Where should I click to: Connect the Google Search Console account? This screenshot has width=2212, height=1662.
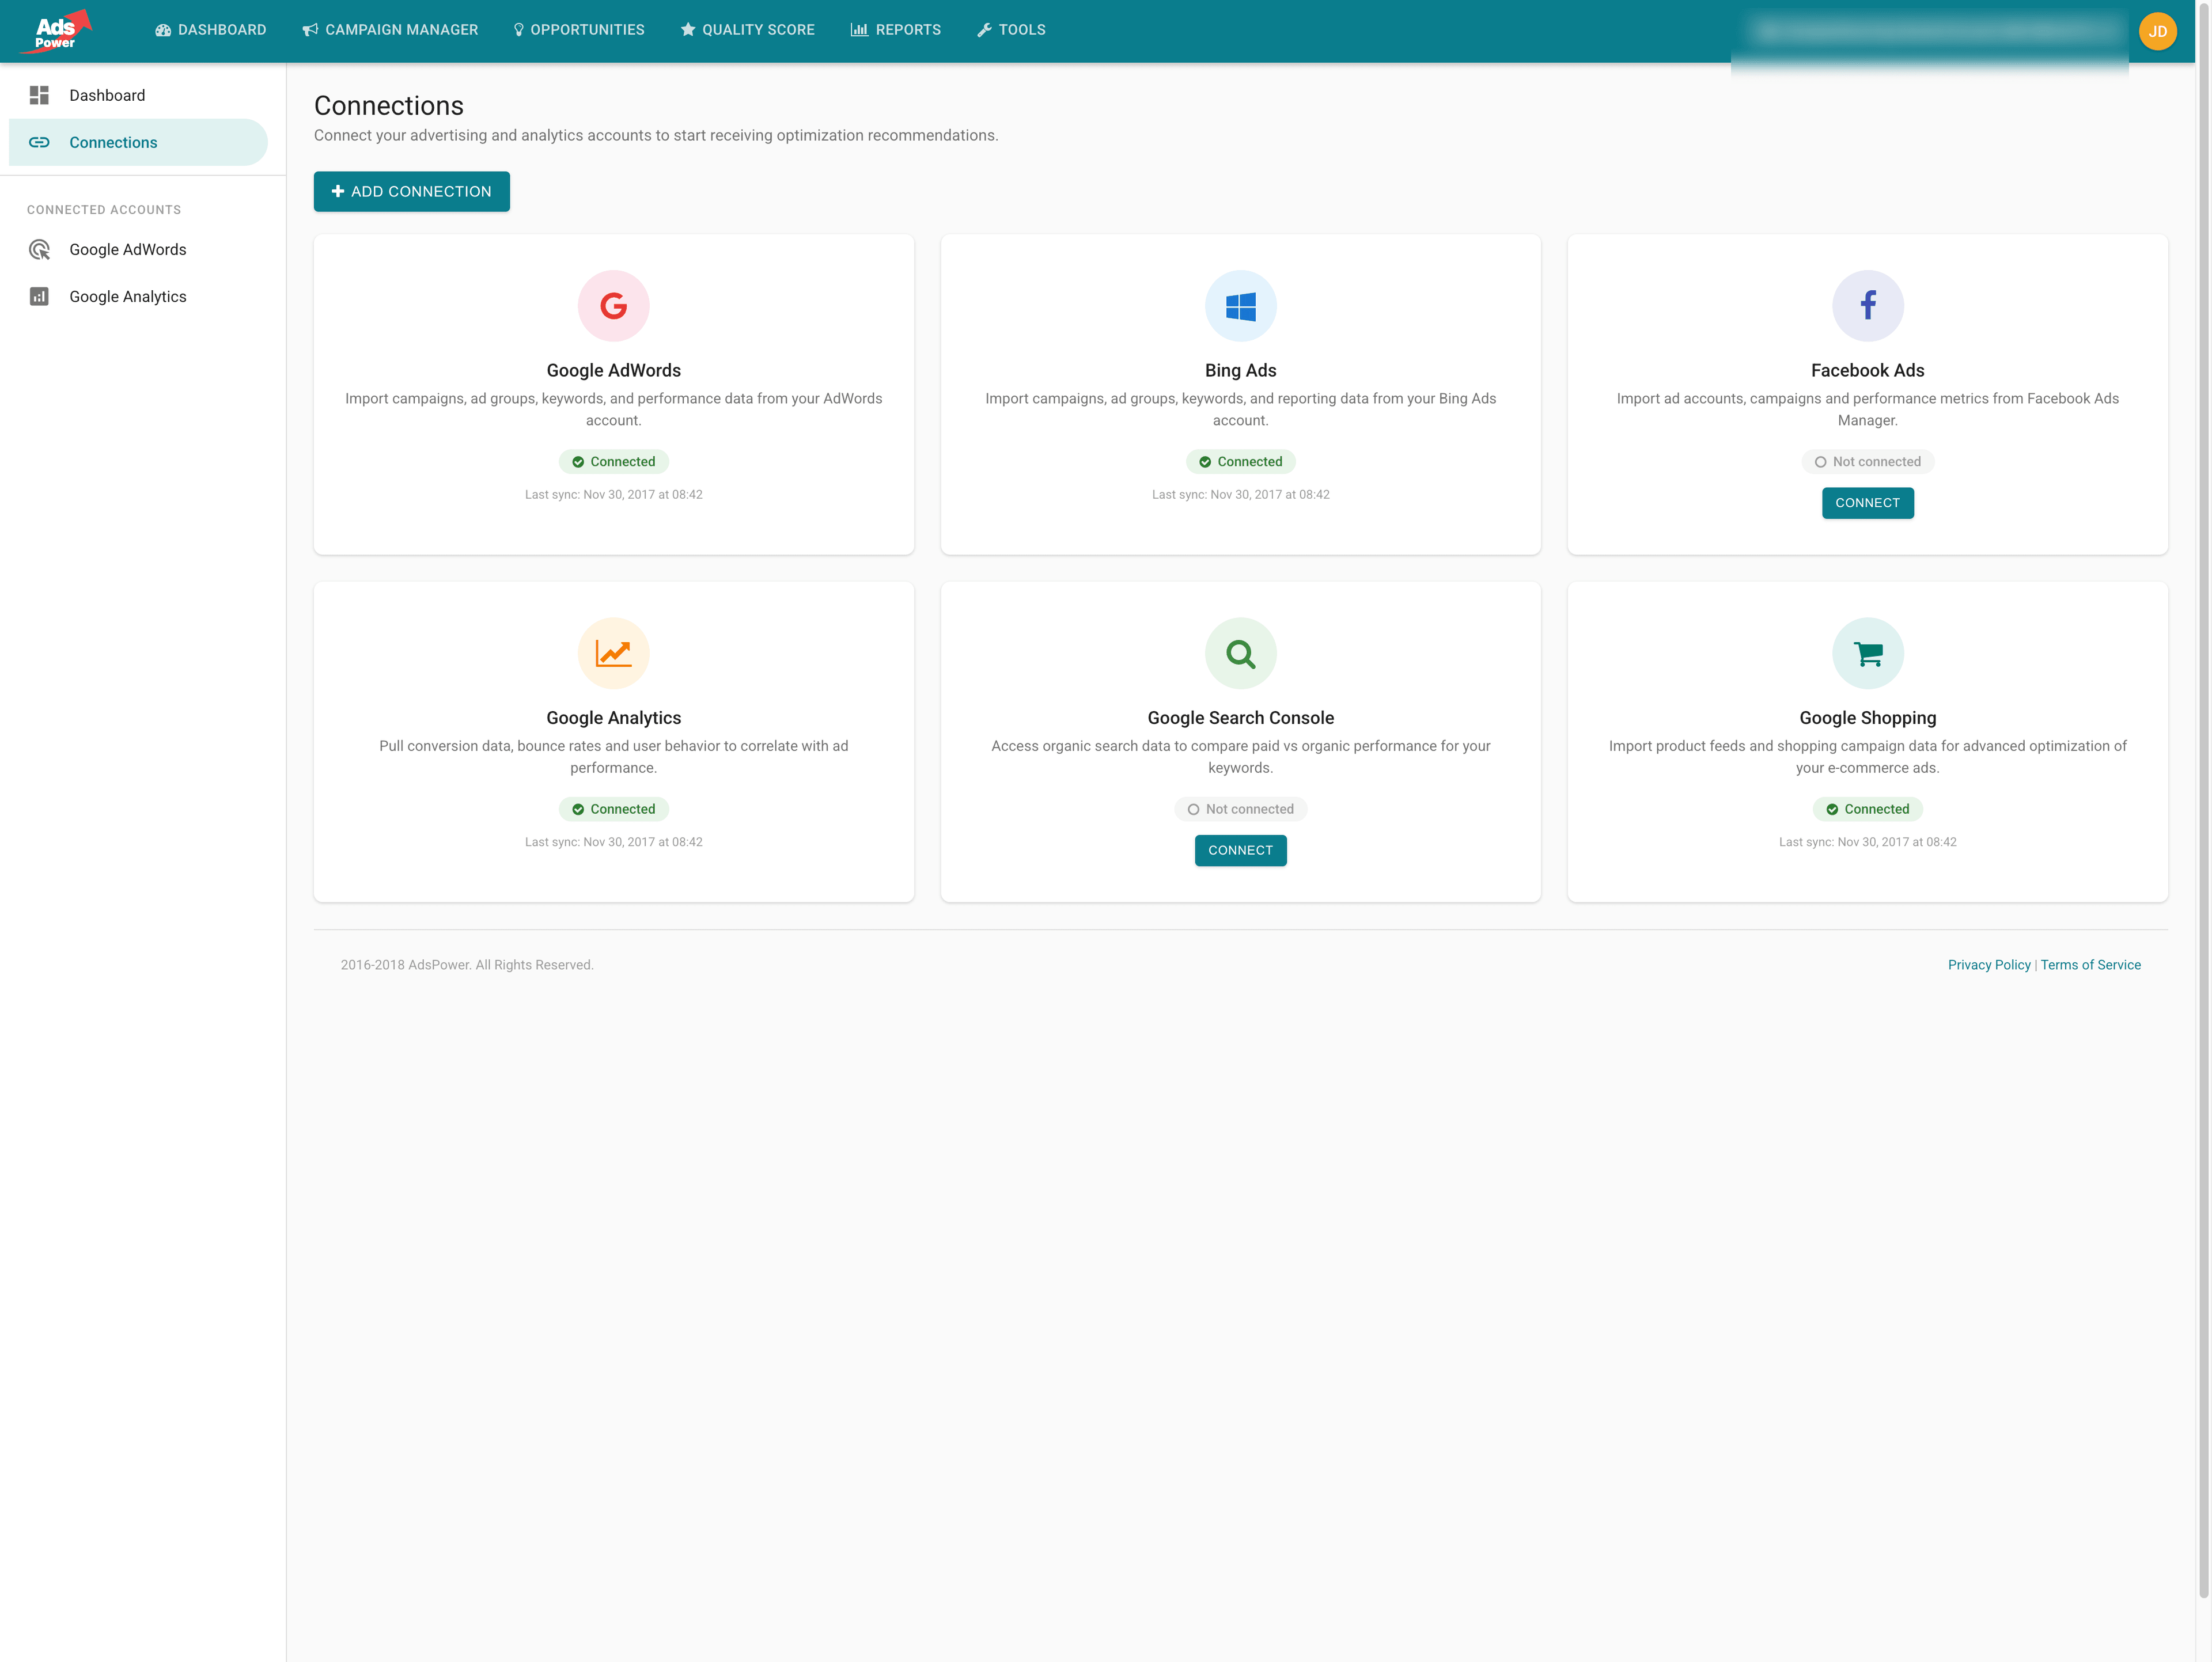[1240, 850]
